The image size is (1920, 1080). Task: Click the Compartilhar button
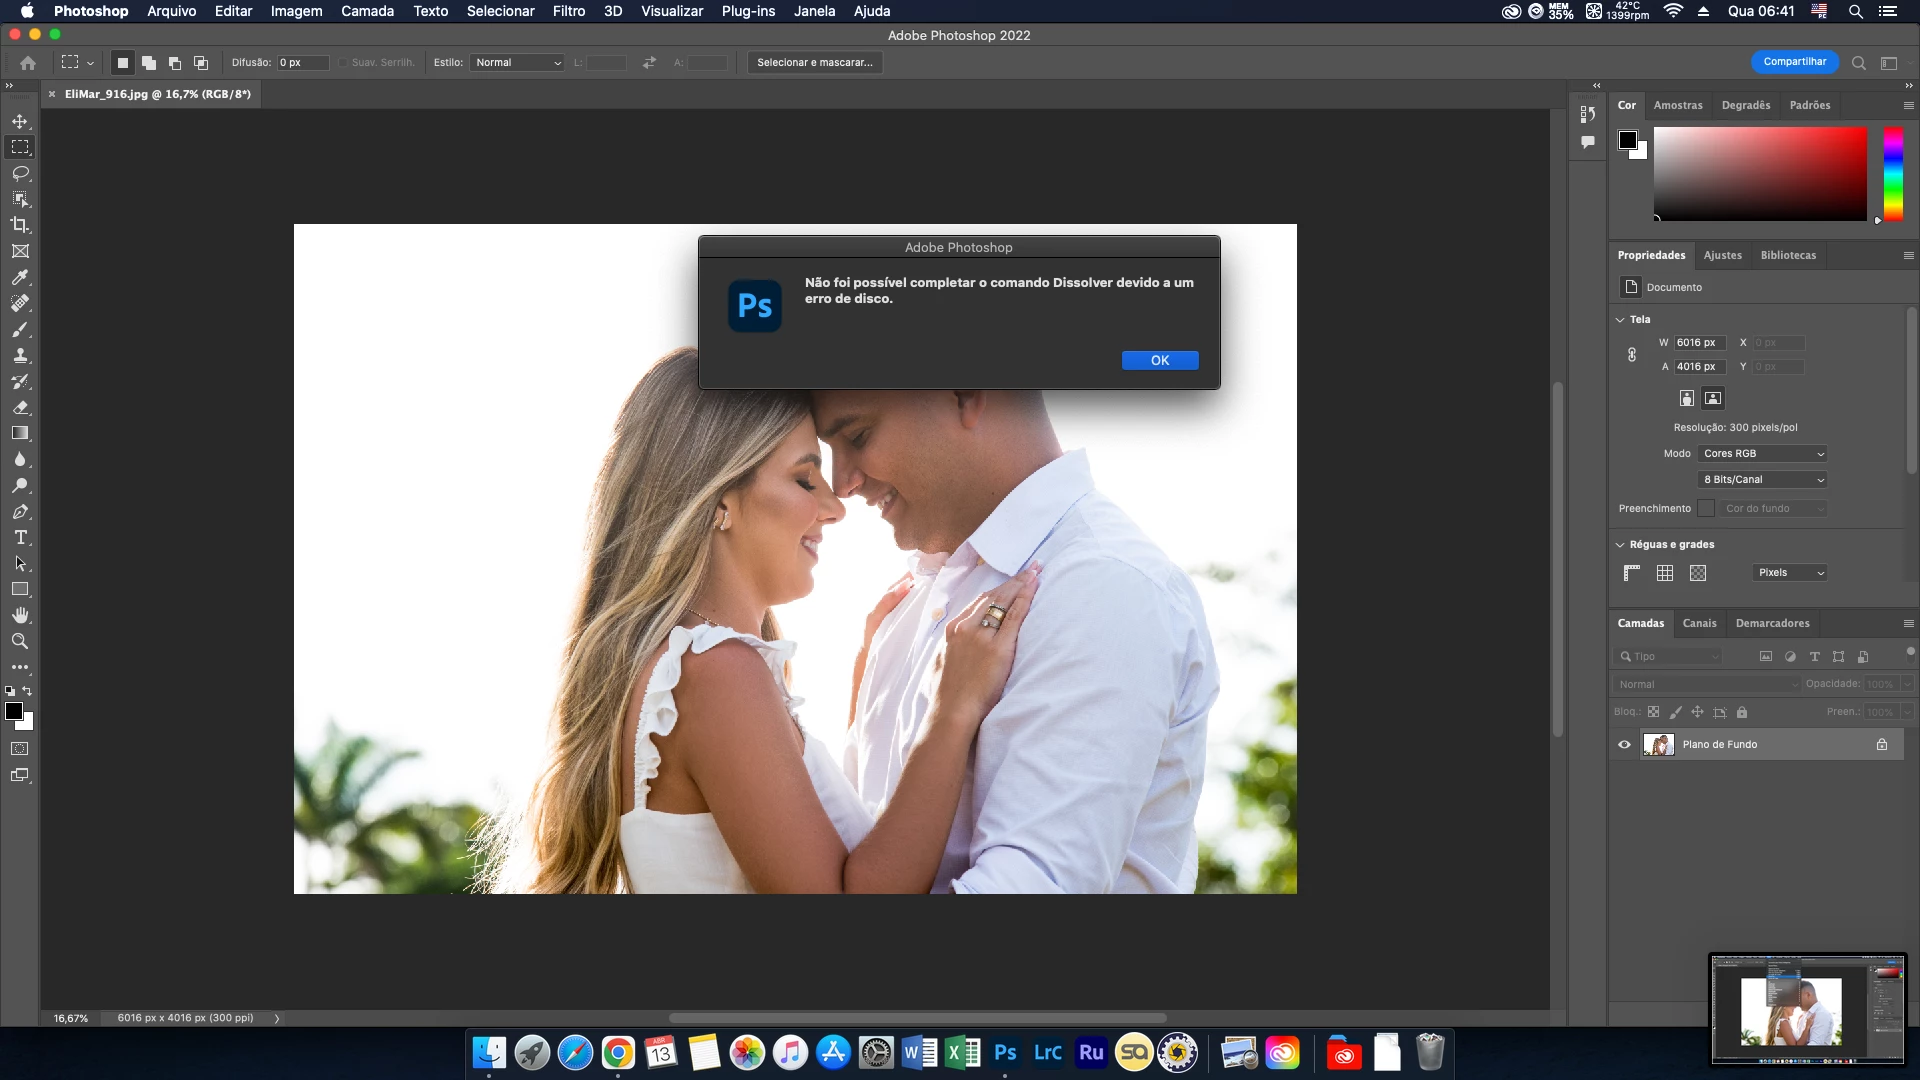coord(1794,62)
